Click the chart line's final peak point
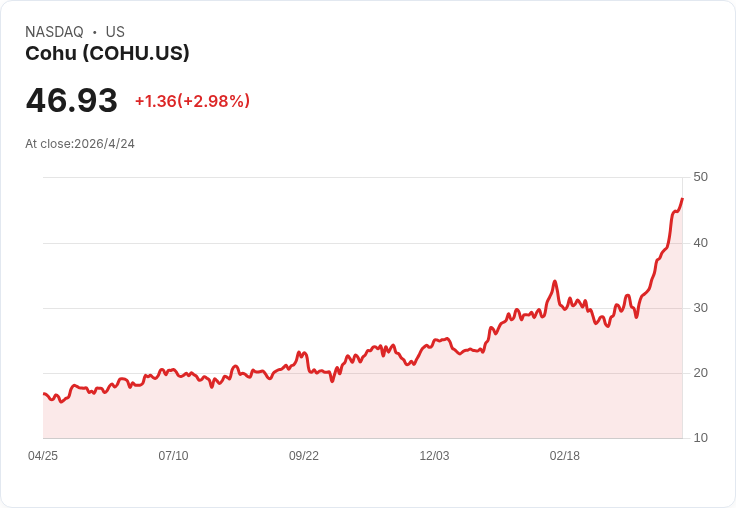Image resolution: width=736 pixels, height=508 pixels. (682, 199)
